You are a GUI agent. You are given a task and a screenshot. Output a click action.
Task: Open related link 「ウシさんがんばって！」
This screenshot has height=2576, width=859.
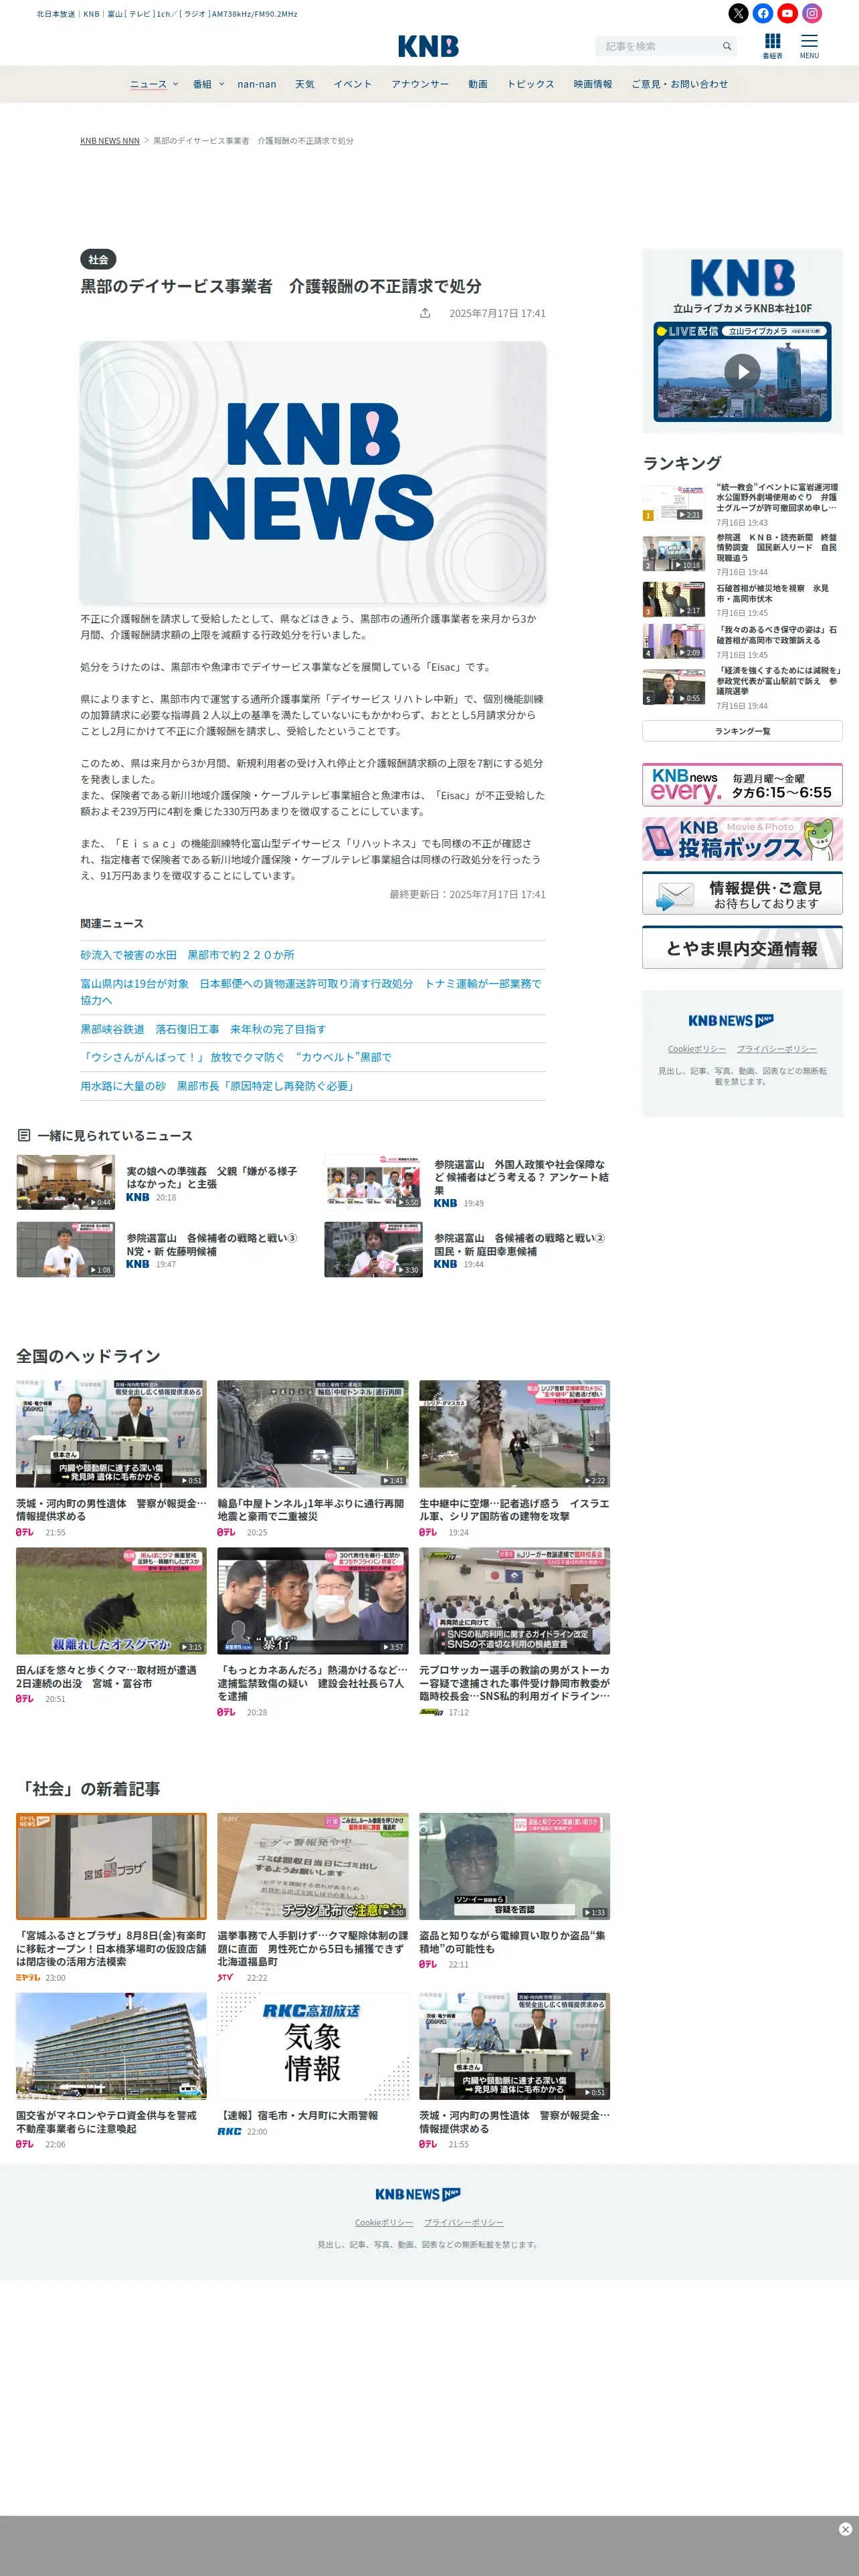(x=236, y=1057)
